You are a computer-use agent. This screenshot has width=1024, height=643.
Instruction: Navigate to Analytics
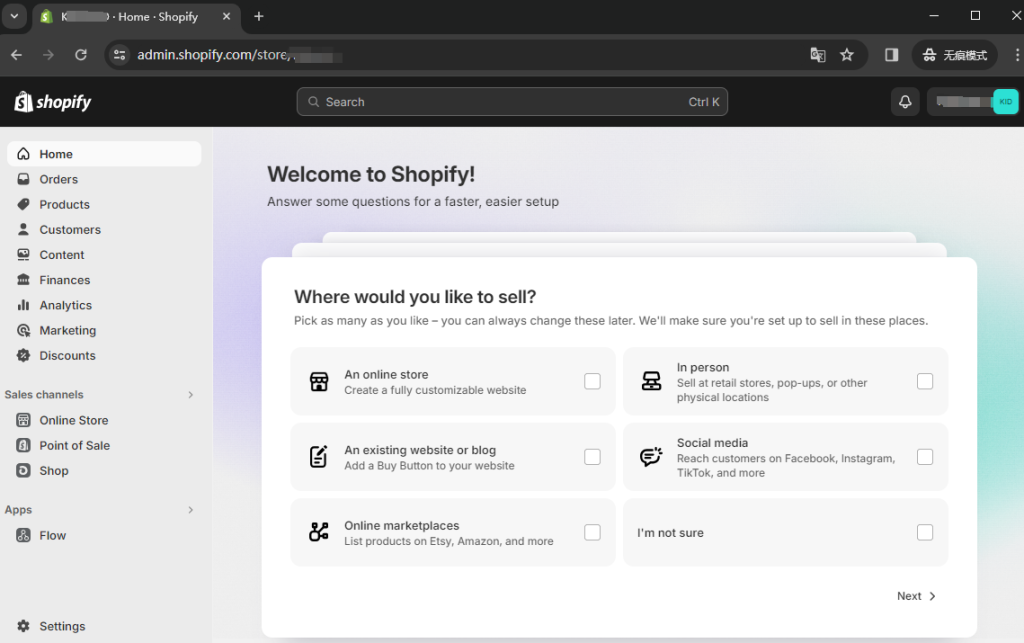pyautogui.click(x=104, y=305)
